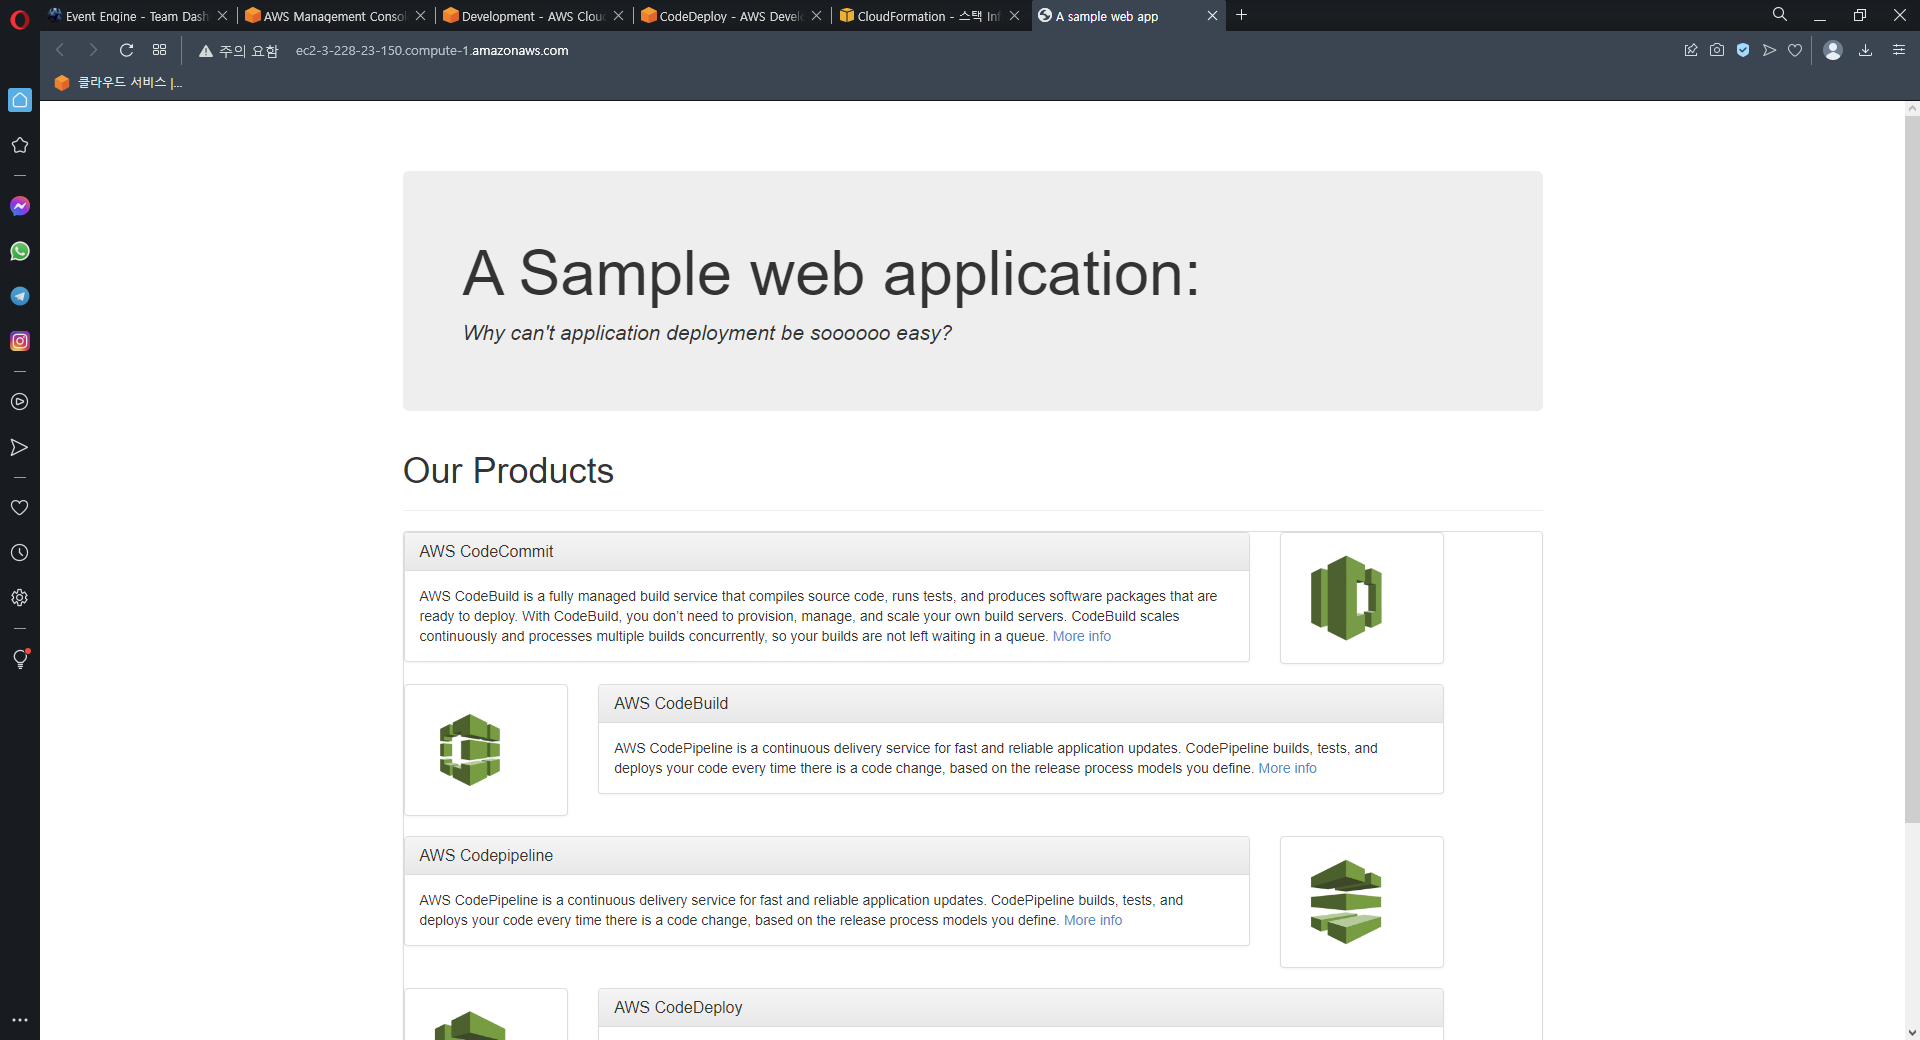This screenshot has width=1920, height=1040.
Task: Open More info link under AWS CodeCommit
Action: [x=1081, y=636]
